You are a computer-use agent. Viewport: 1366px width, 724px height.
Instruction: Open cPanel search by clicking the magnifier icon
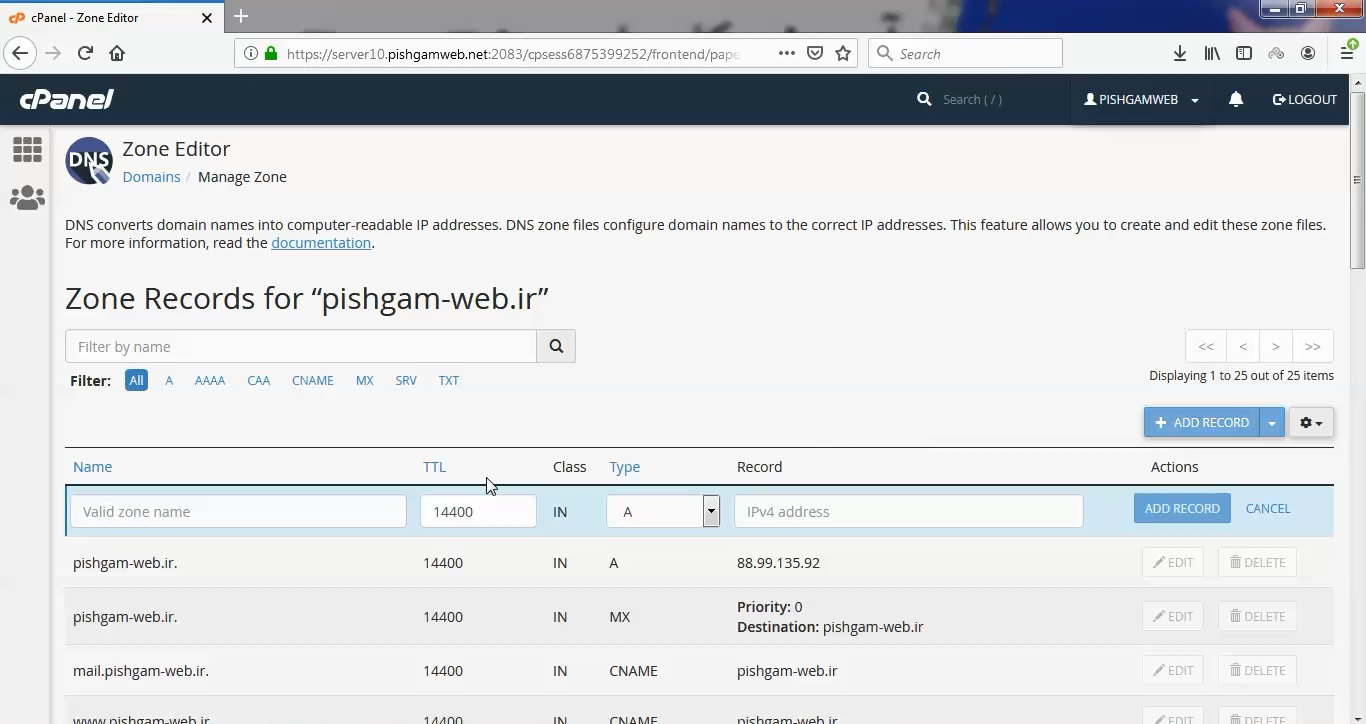pos(923,99)
